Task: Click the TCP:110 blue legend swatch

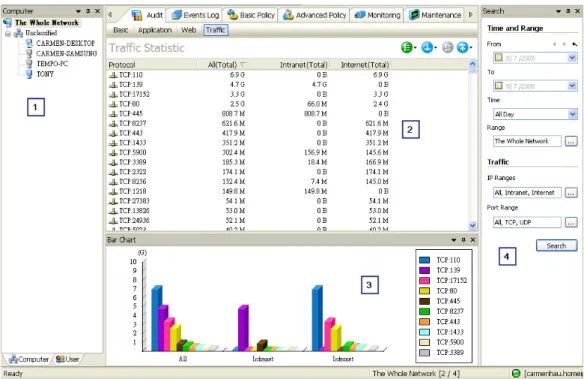Action: tap(424, 260)
